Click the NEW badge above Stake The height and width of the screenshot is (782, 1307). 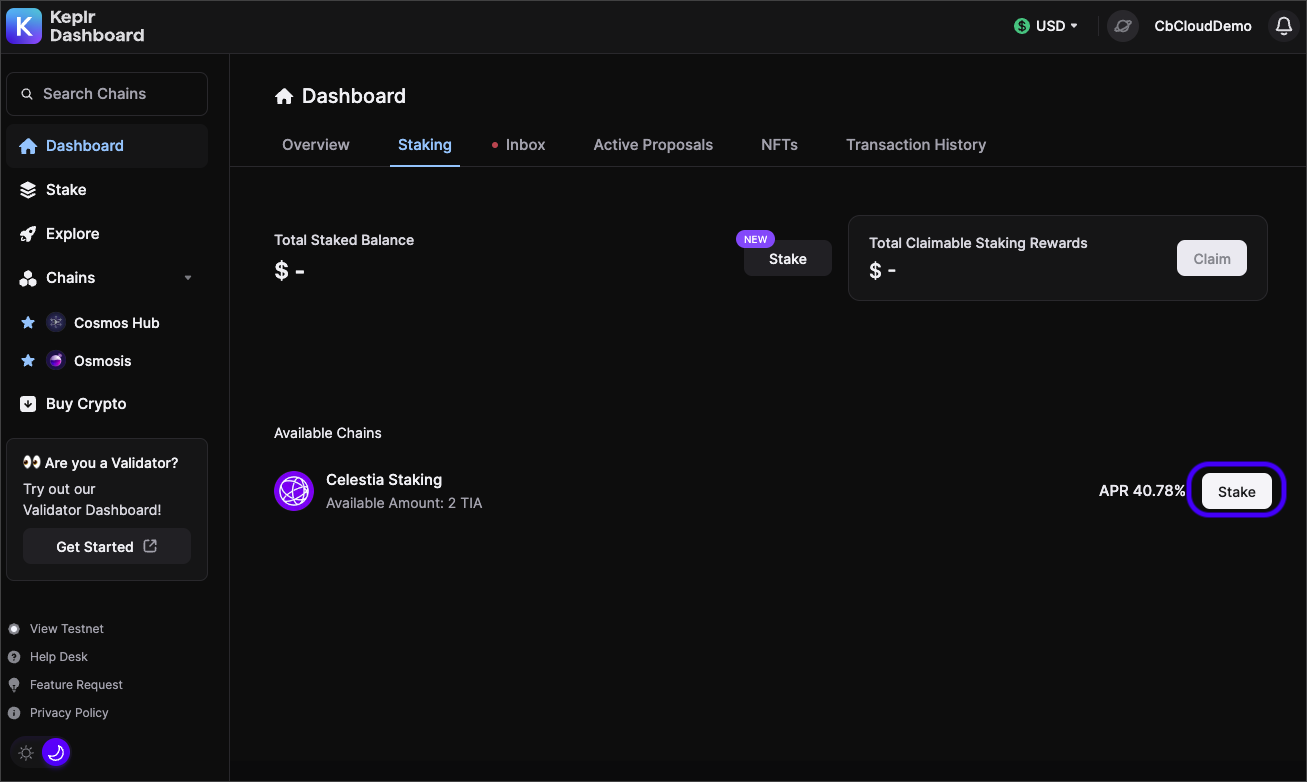756,239
